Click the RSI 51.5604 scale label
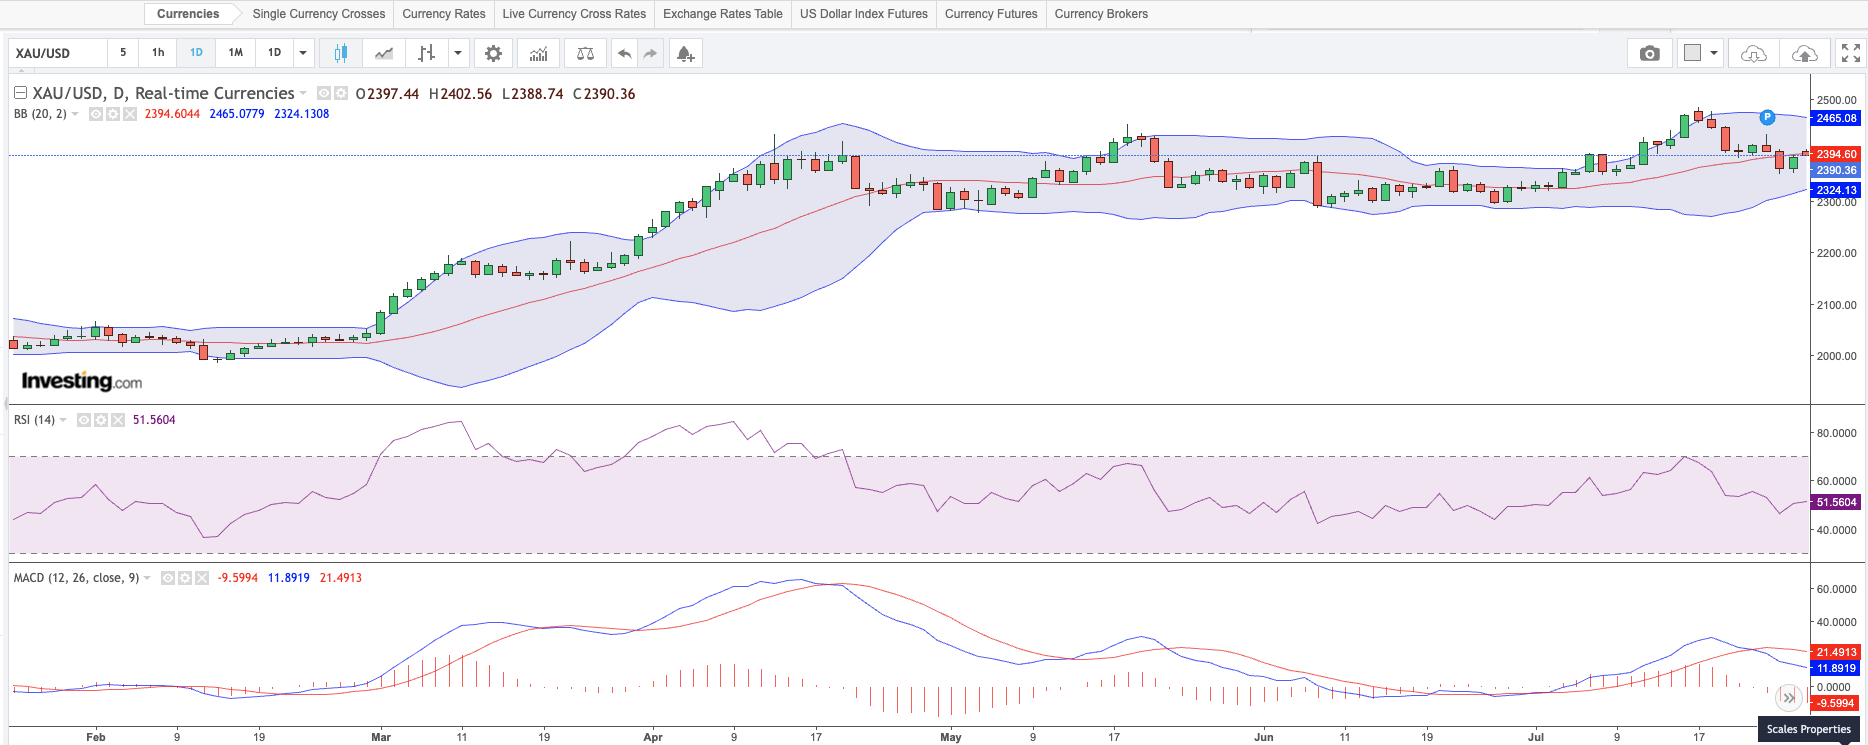 1836,502
